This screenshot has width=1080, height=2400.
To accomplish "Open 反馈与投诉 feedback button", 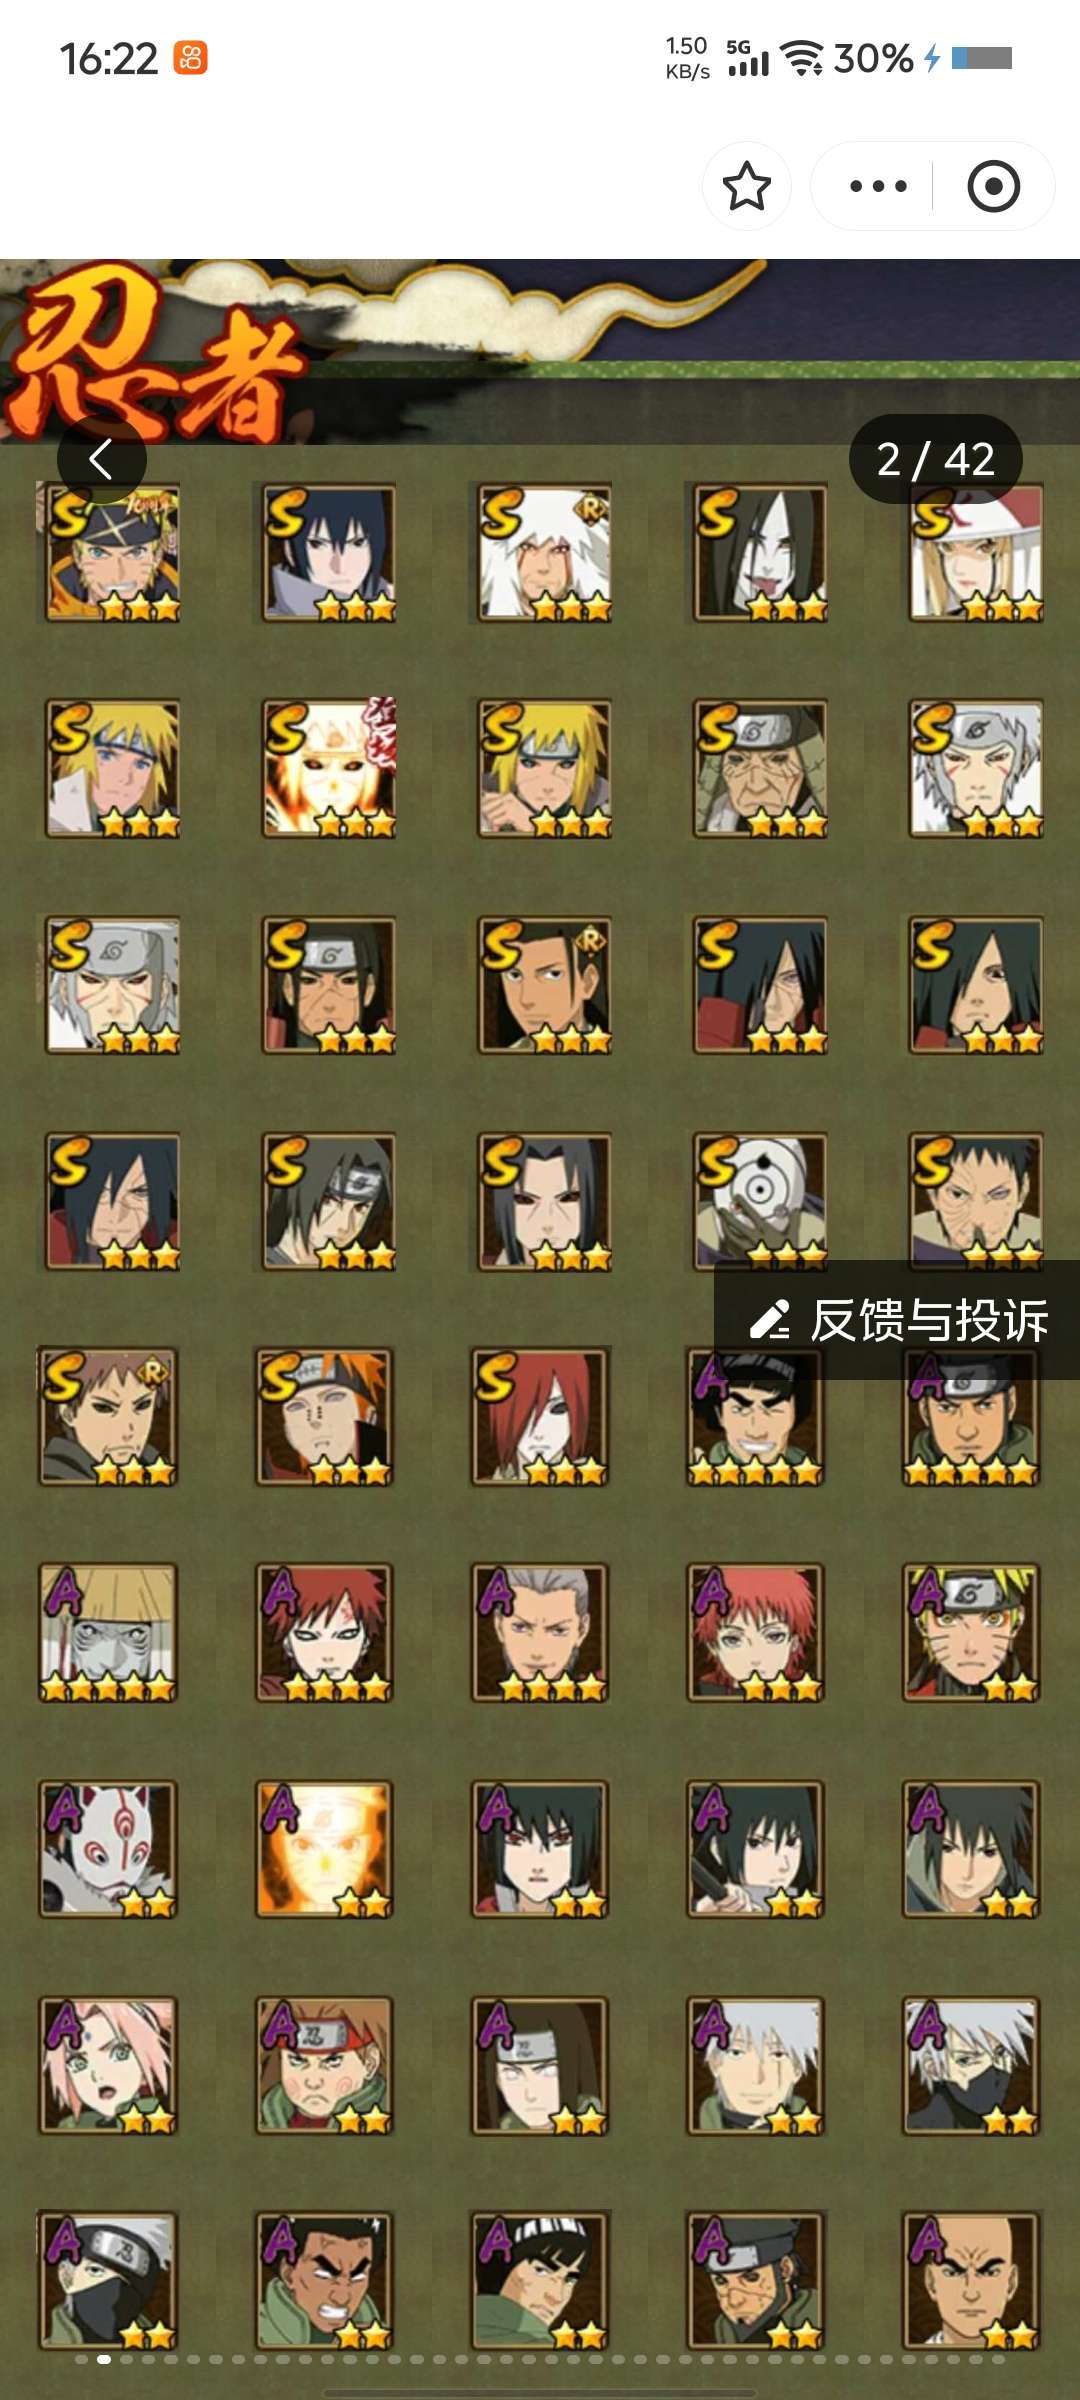I will (x=897, y=1320).
